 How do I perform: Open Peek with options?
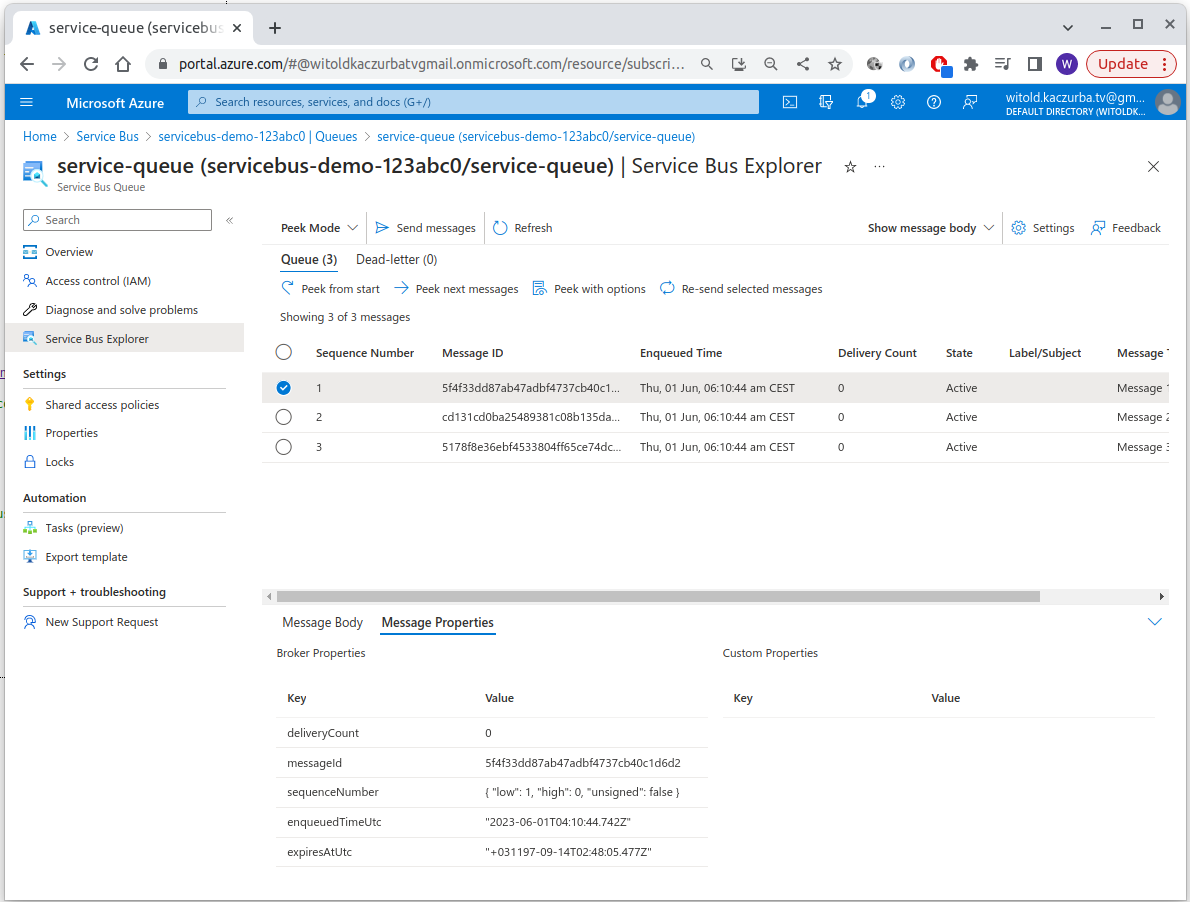(589, 289)
